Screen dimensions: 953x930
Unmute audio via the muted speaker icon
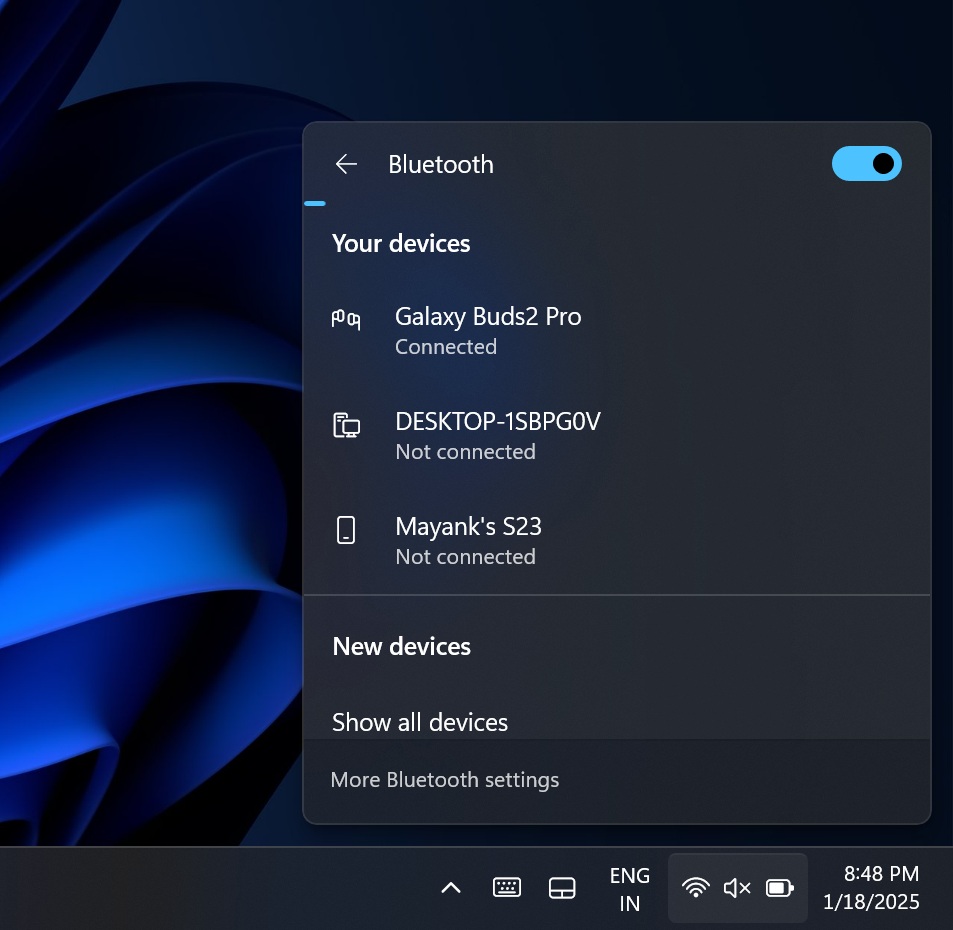pos(737,887)
